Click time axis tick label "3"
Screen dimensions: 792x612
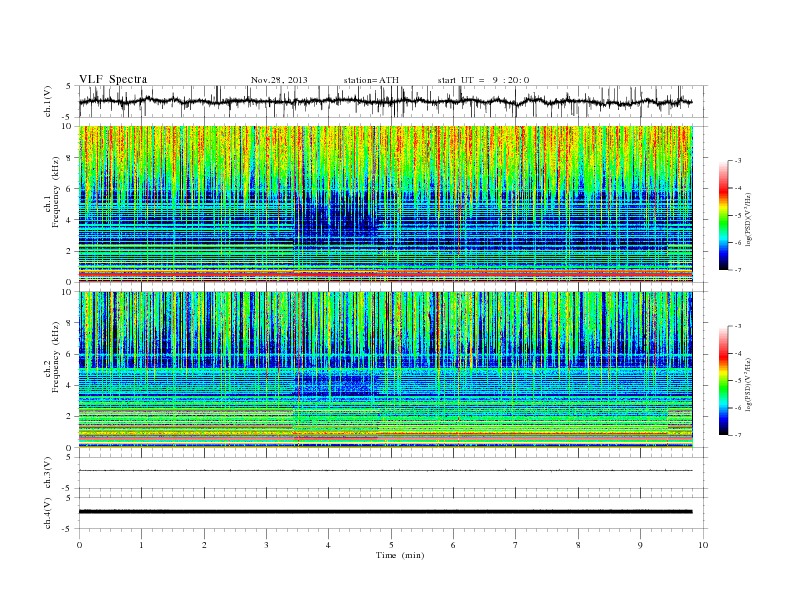click(x=266, y=545)
